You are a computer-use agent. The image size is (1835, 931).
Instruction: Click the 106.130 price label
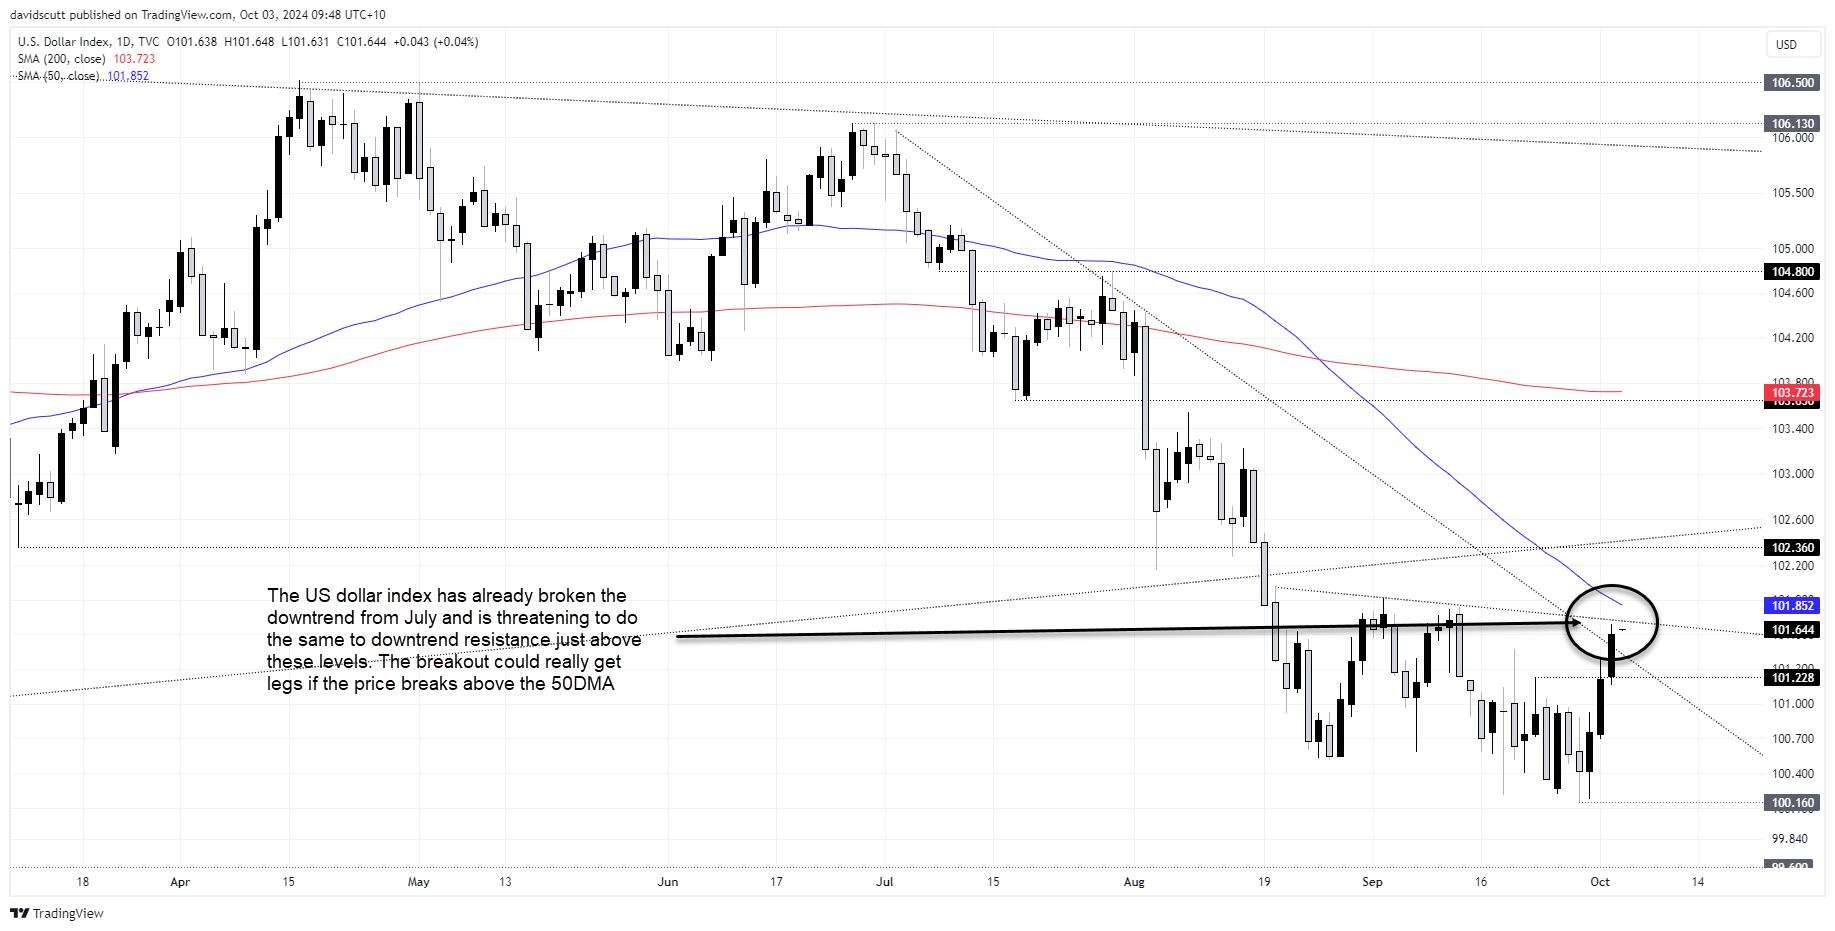pyautogui.click(x=1792, y=124)
